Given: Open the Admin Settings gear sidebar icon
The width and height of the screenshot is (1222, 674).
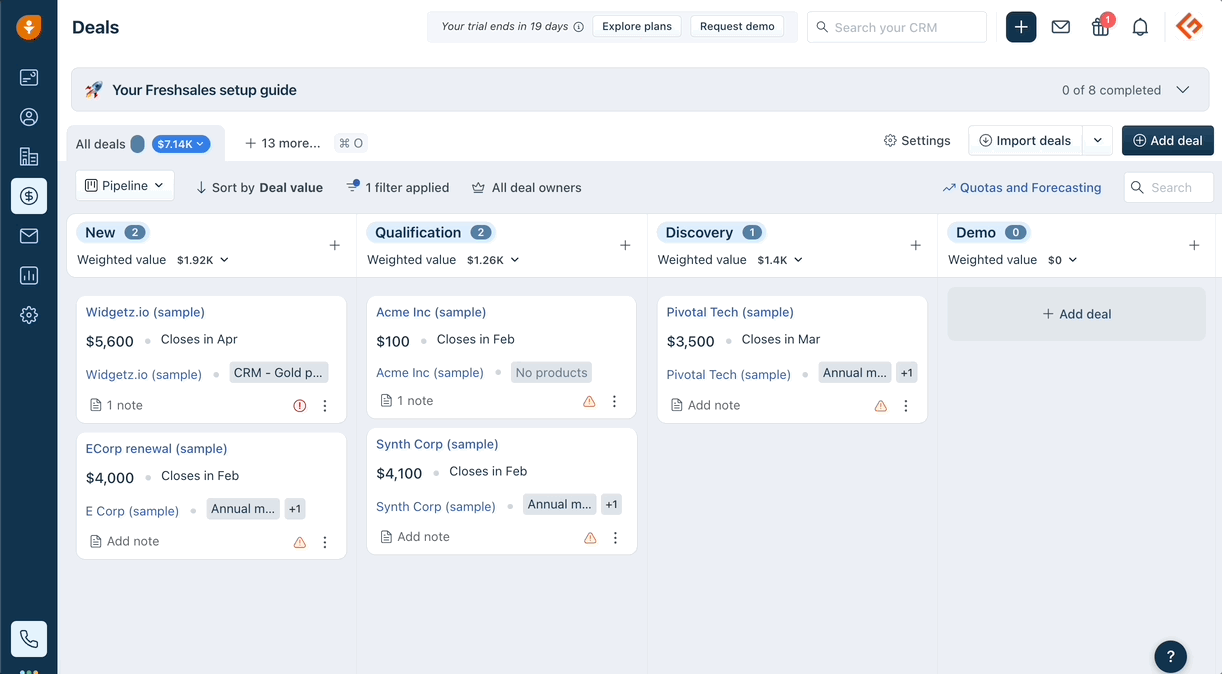Looking at the screenshot, I should 29,315.
